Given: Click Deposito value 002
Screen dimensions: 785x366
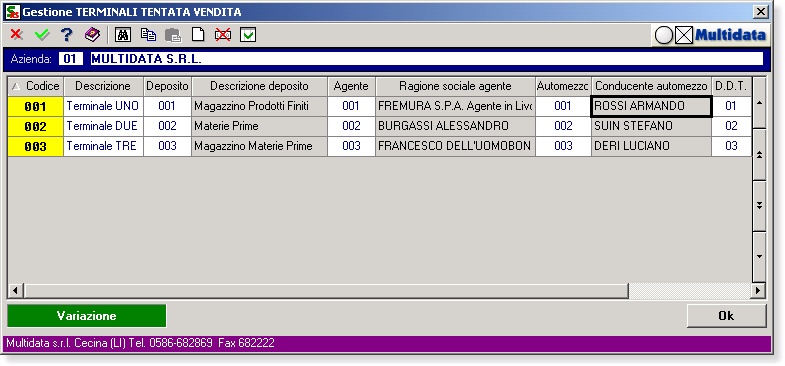Looking at the screenshot, I should click(x=167, y=126).
